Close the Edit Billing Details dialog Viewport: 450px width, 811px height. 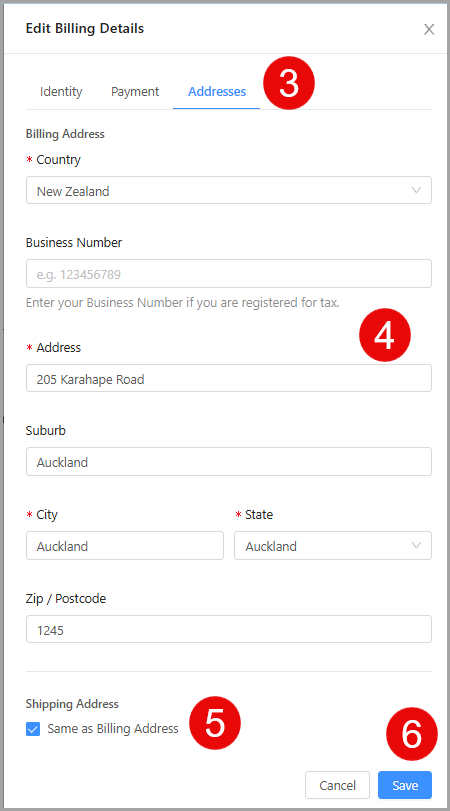click(x=429, y=29)
